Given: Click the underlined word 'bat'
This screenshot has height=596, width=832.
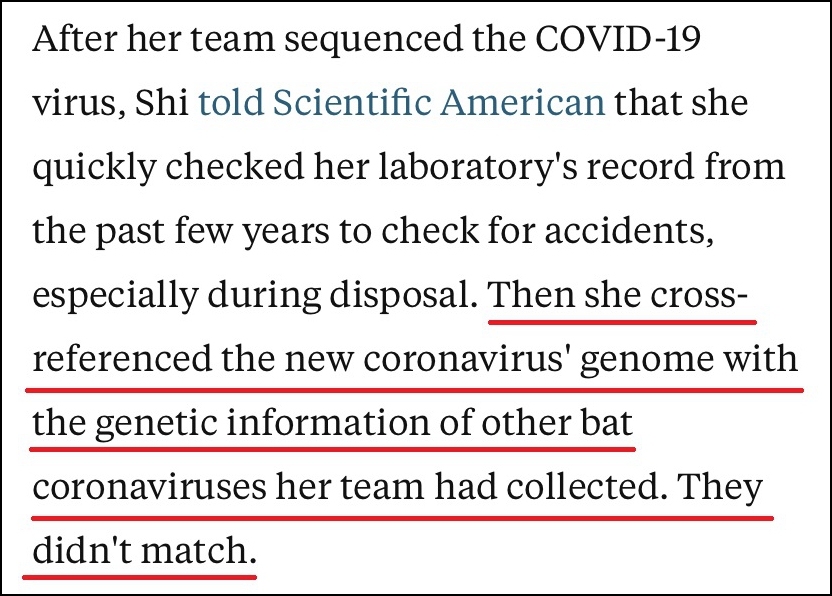Looking at the screenshot, I should (x=606, y=422).
